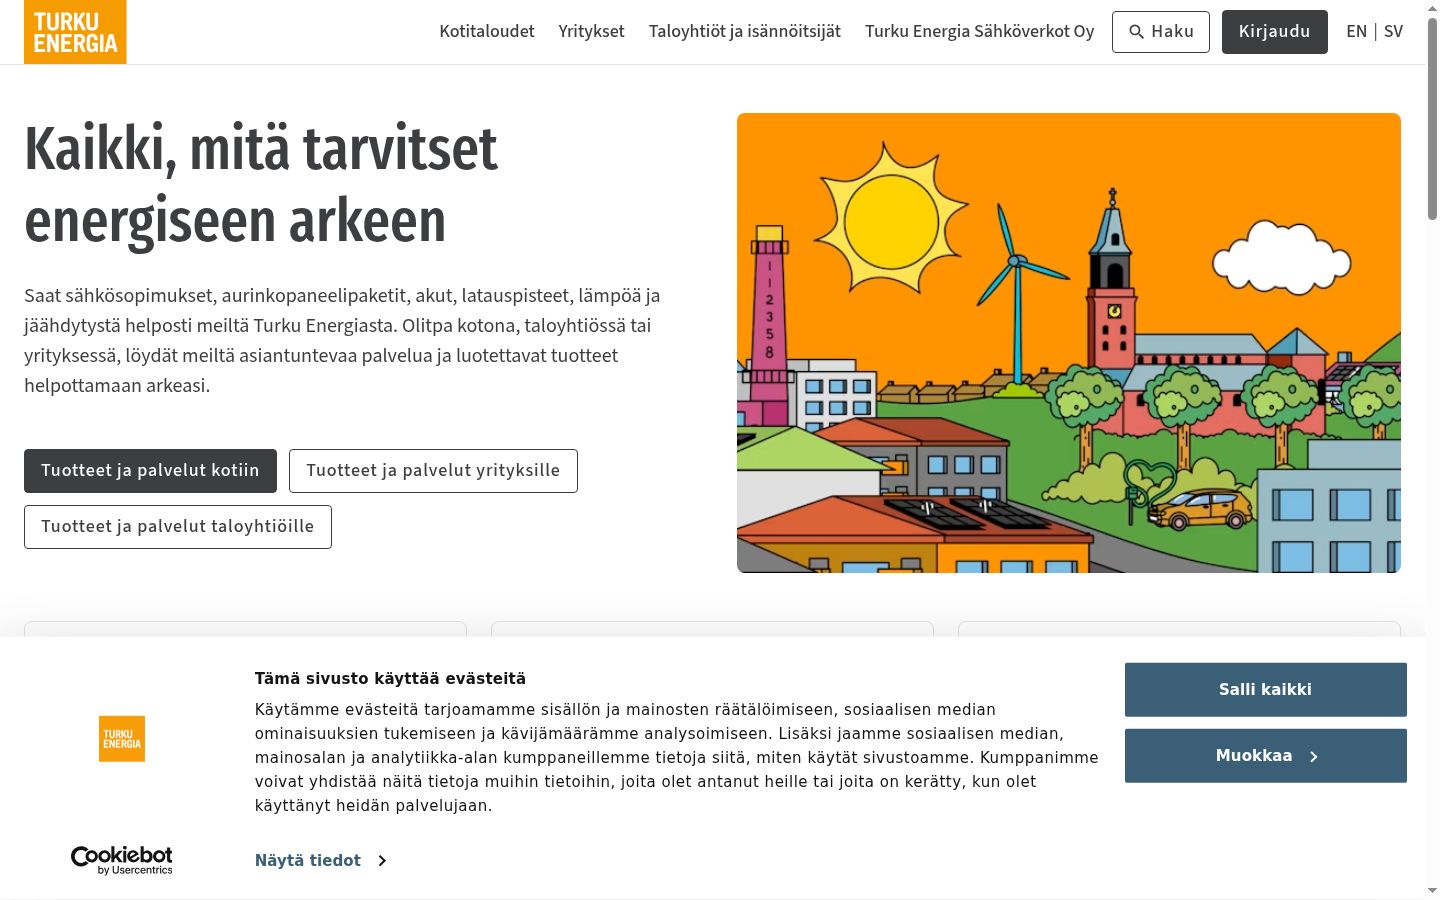Viewport: 1440px width, 900px height.
Task: Expand Näytä tiedot cookie details
Action: (x=320, y=860)
